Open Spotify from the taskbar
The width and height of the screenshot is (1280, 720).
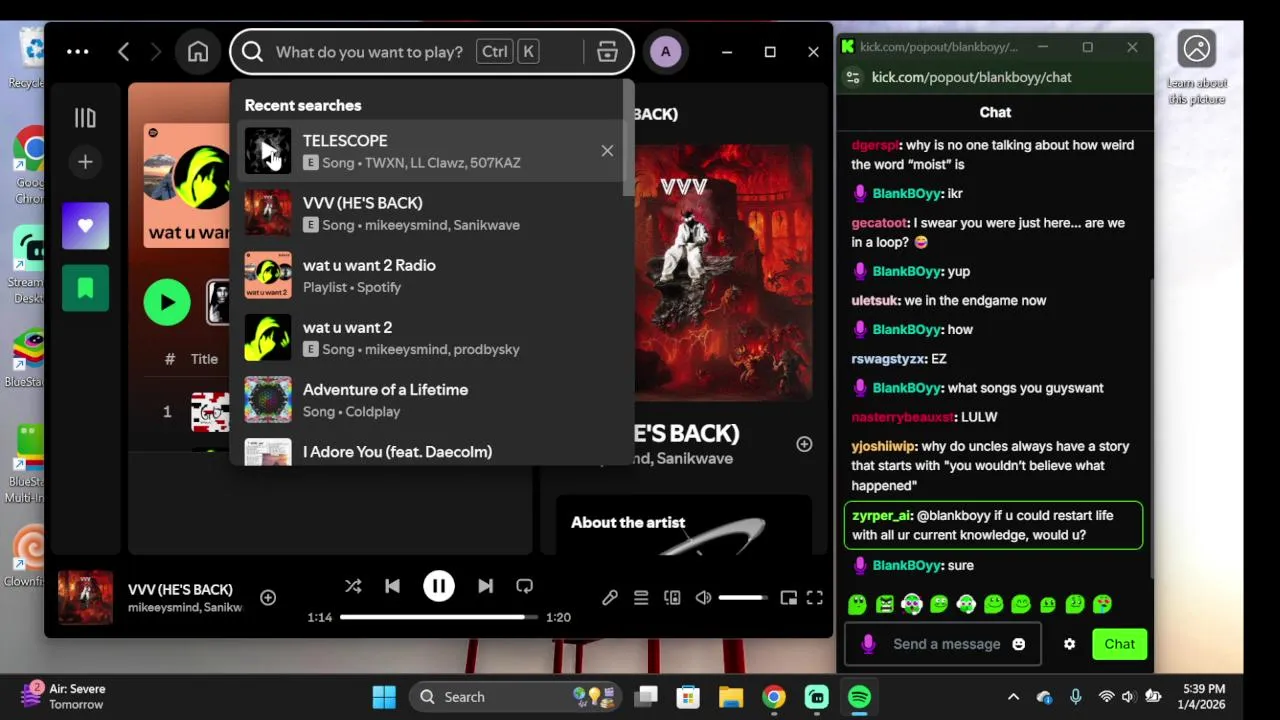(x=860, y=697)
